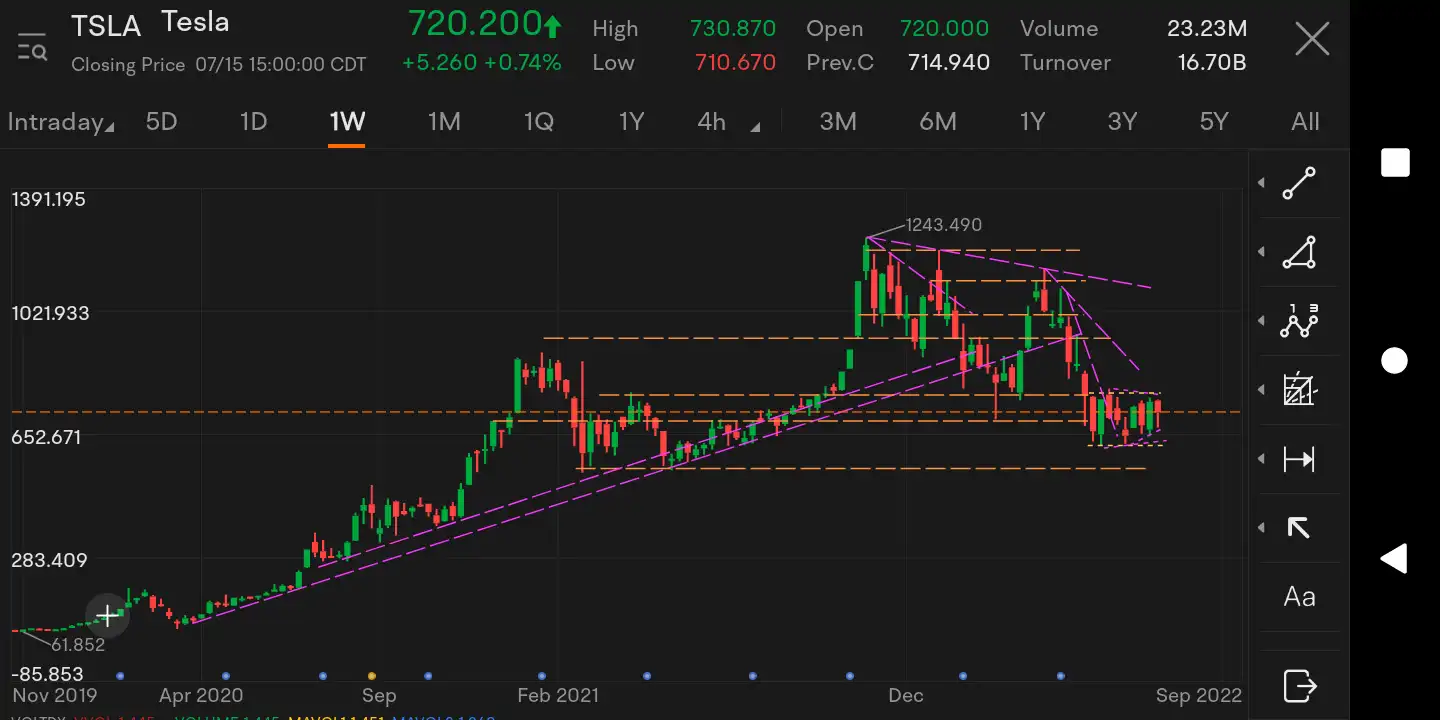Tap the Feb 2021 date axis label

click(557, 696)
